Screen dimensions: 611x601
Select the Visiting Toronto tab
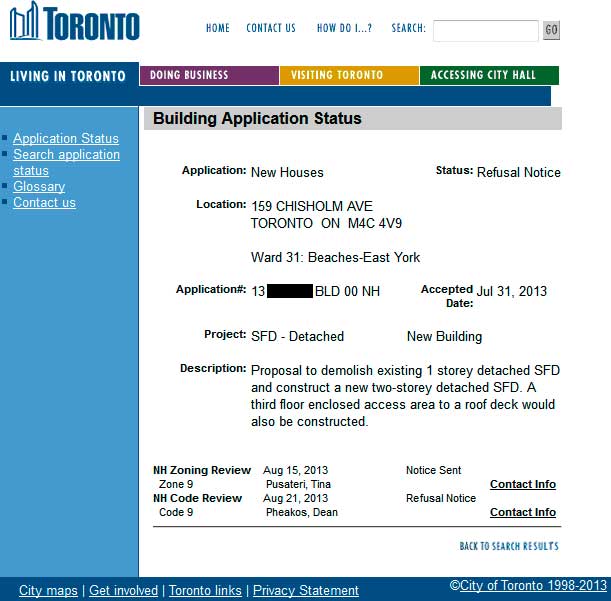click(350, 75)
